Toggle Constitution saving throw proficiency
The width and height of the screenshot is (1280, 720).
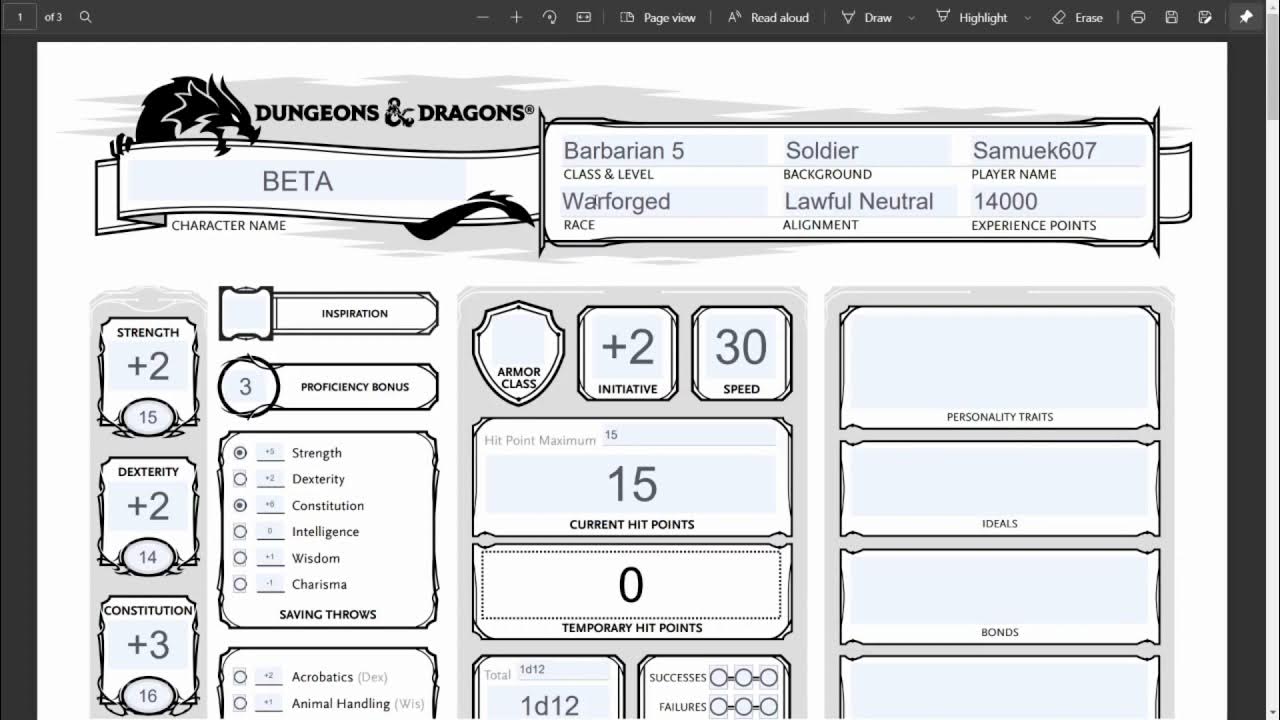(x=240, y=505)
